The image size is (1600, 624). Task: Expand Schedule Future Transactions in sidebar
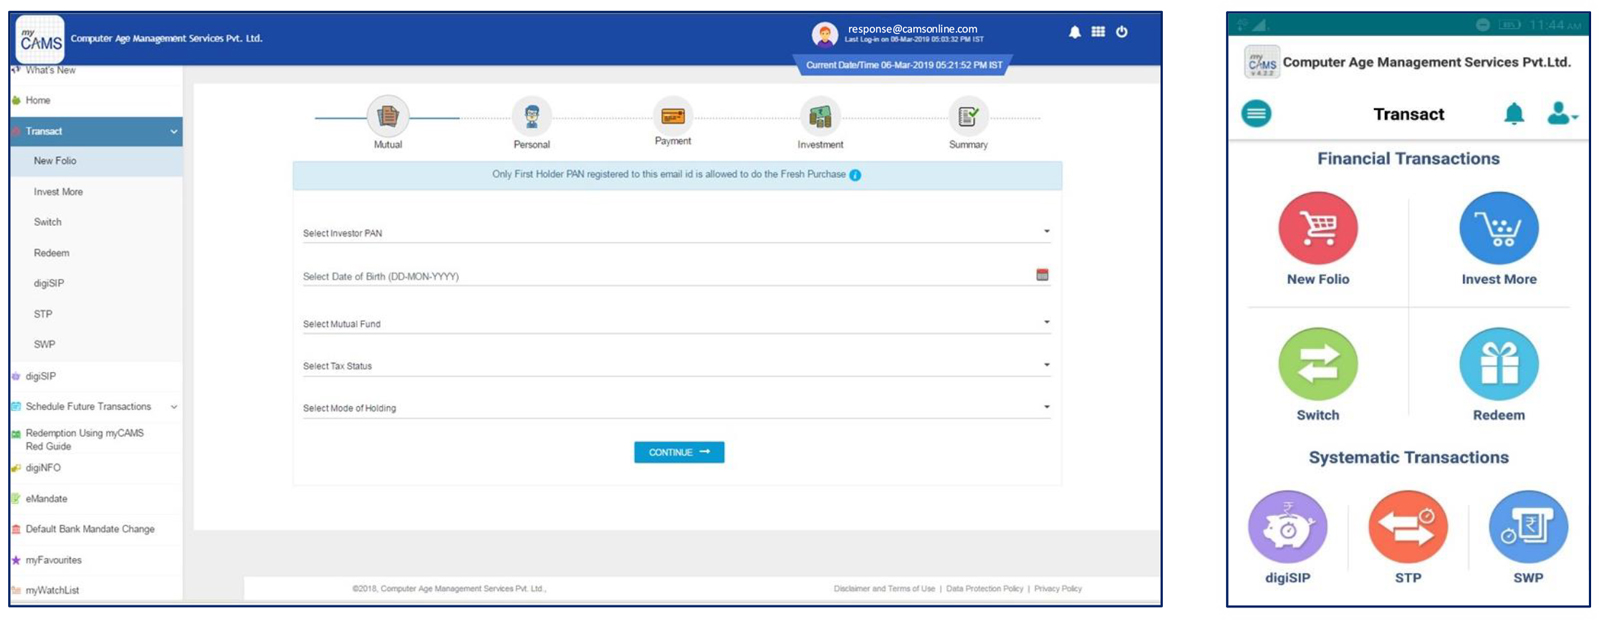tap(174, 407)
